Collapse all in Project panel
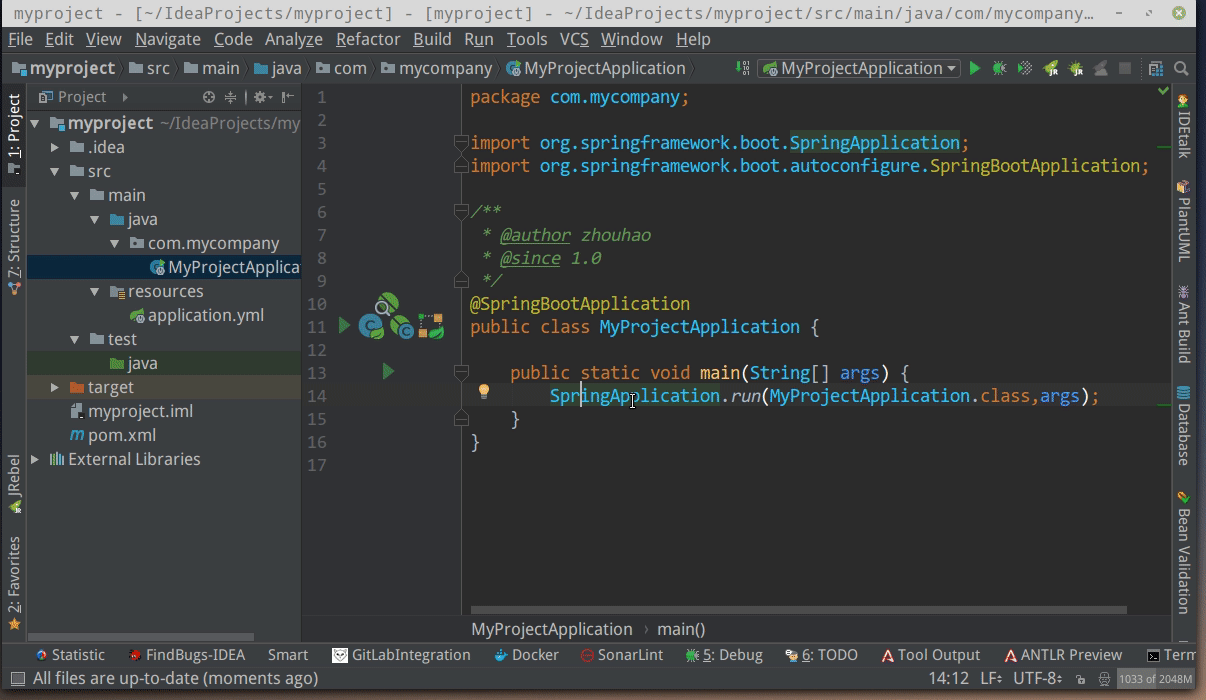The image size is (1206, 700). pyautogui.click(x=230, y=97)
